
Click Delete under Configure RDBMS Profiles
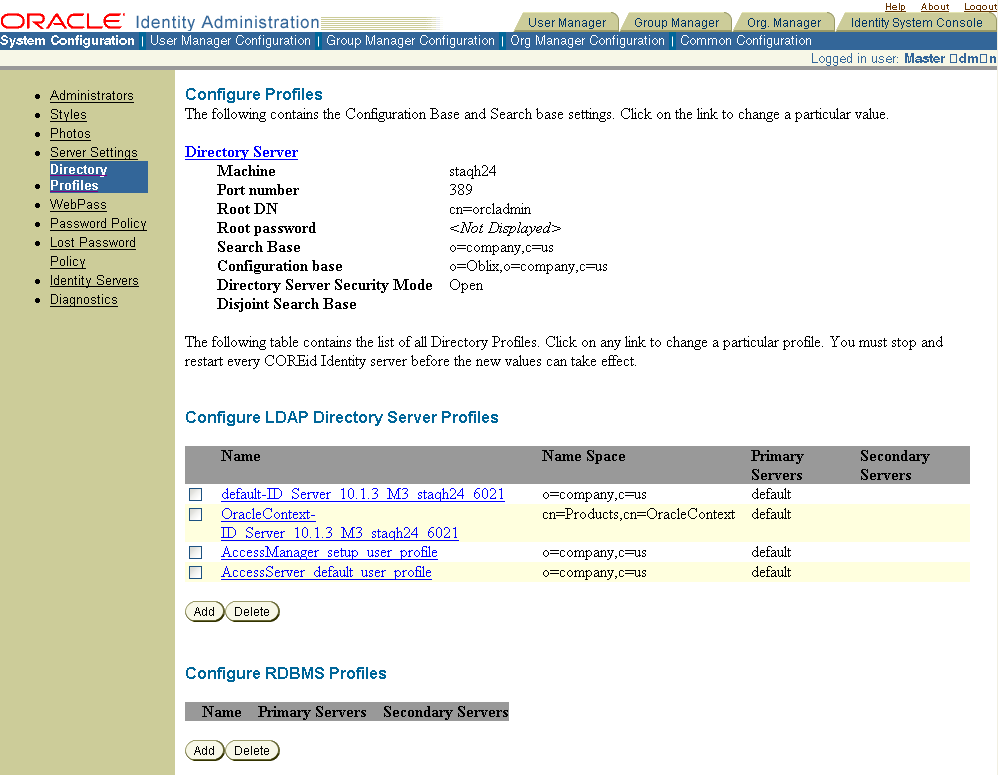coord(251,750)
